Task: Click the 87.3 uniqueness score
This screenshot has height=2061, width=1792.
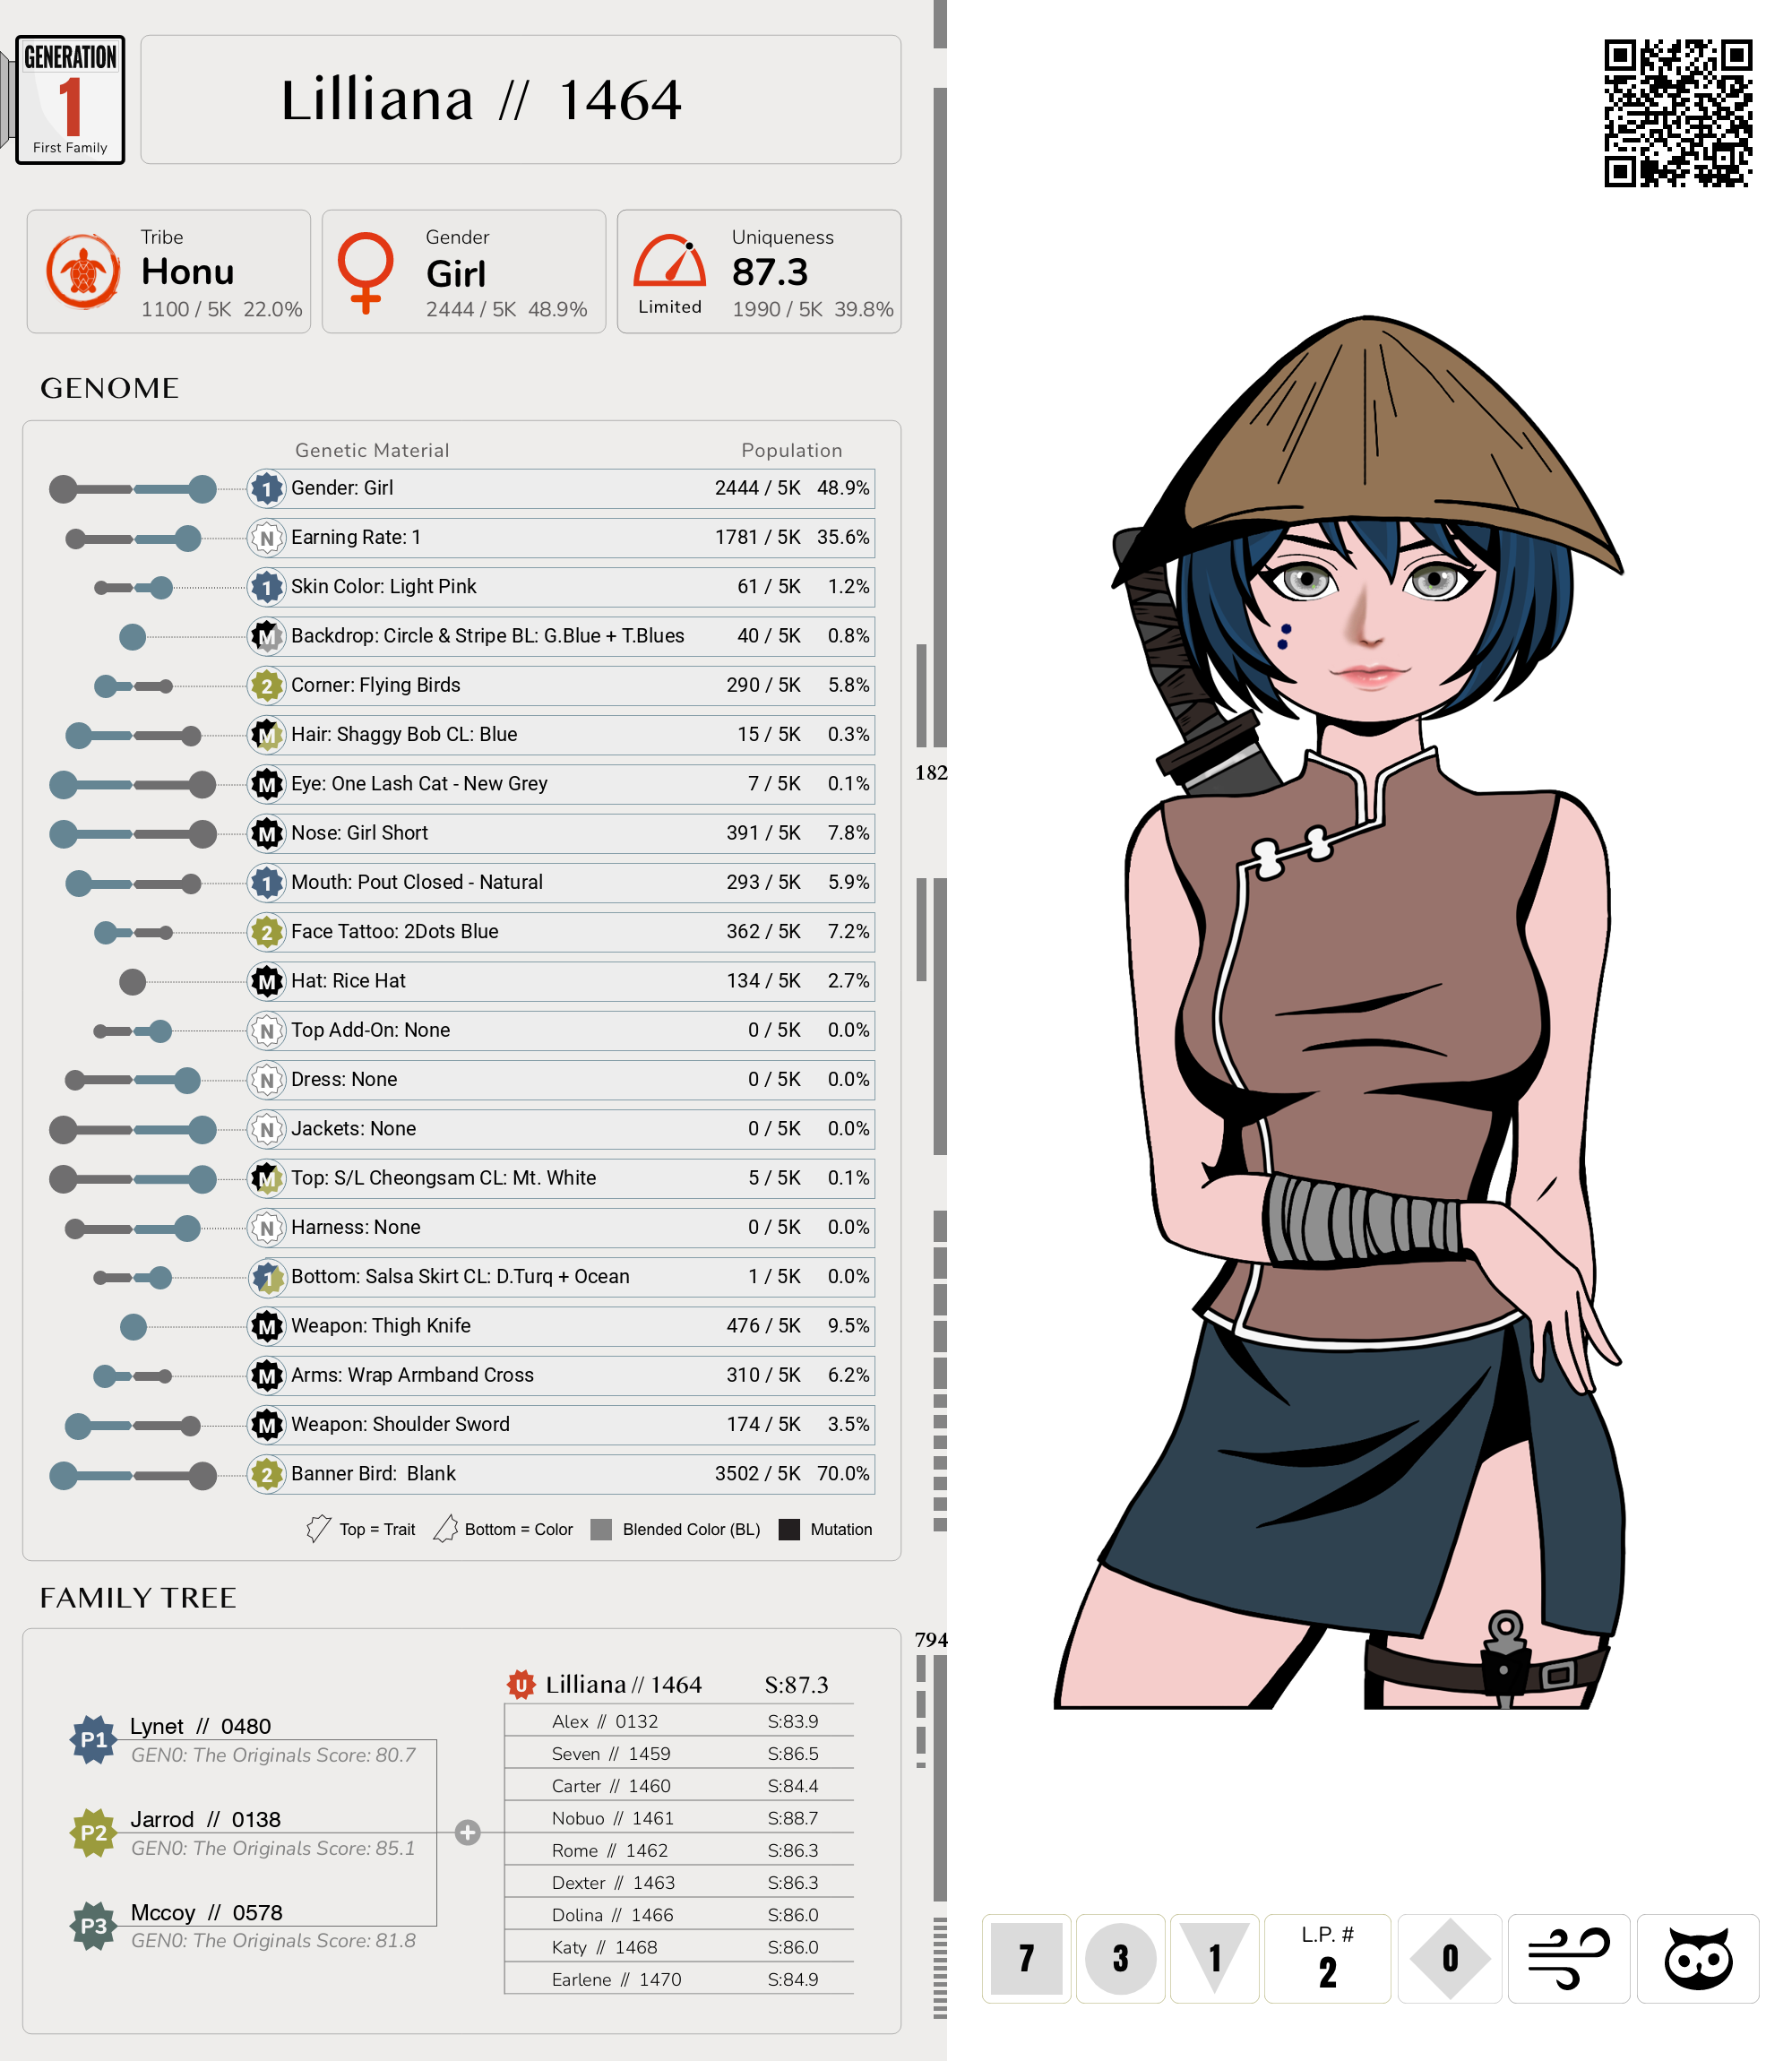Action: point(769,272)
